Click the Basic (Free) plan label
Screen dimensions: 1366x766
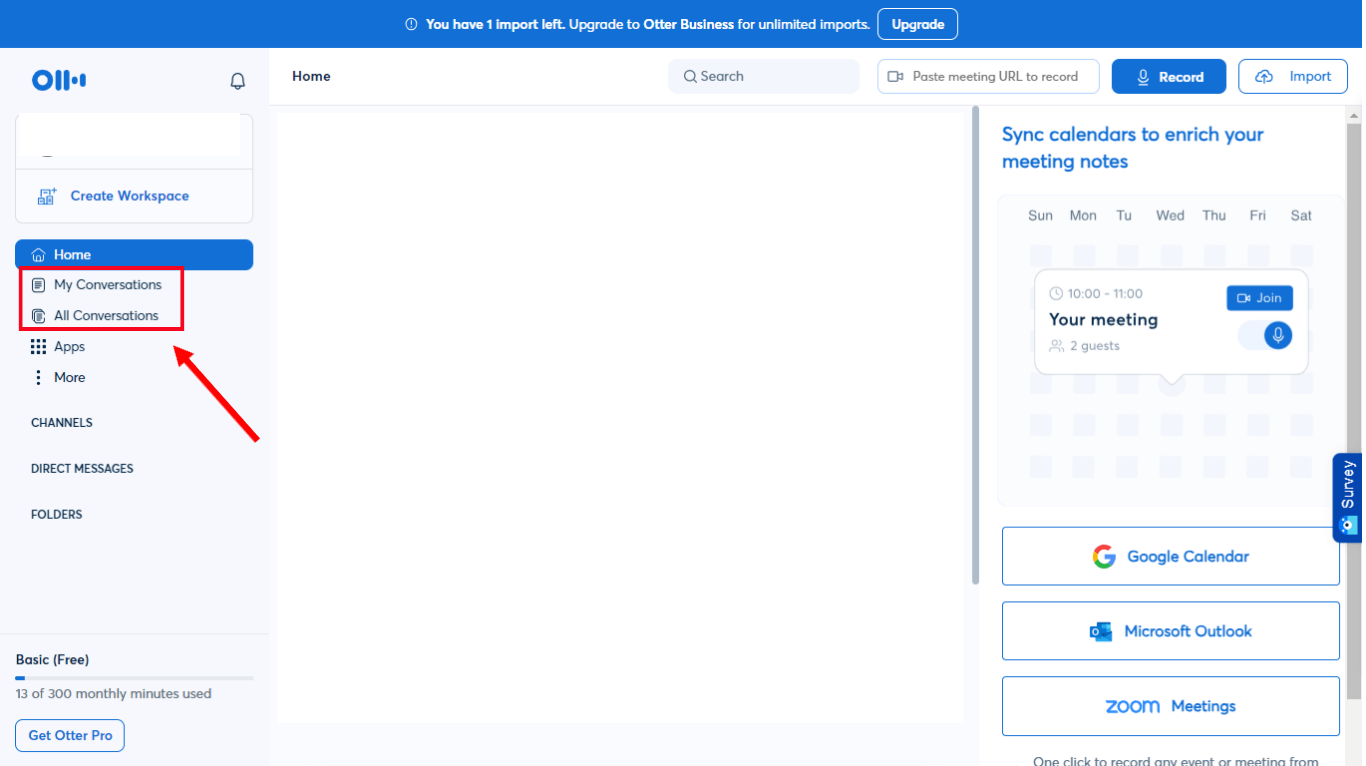[x=52, y=660]
